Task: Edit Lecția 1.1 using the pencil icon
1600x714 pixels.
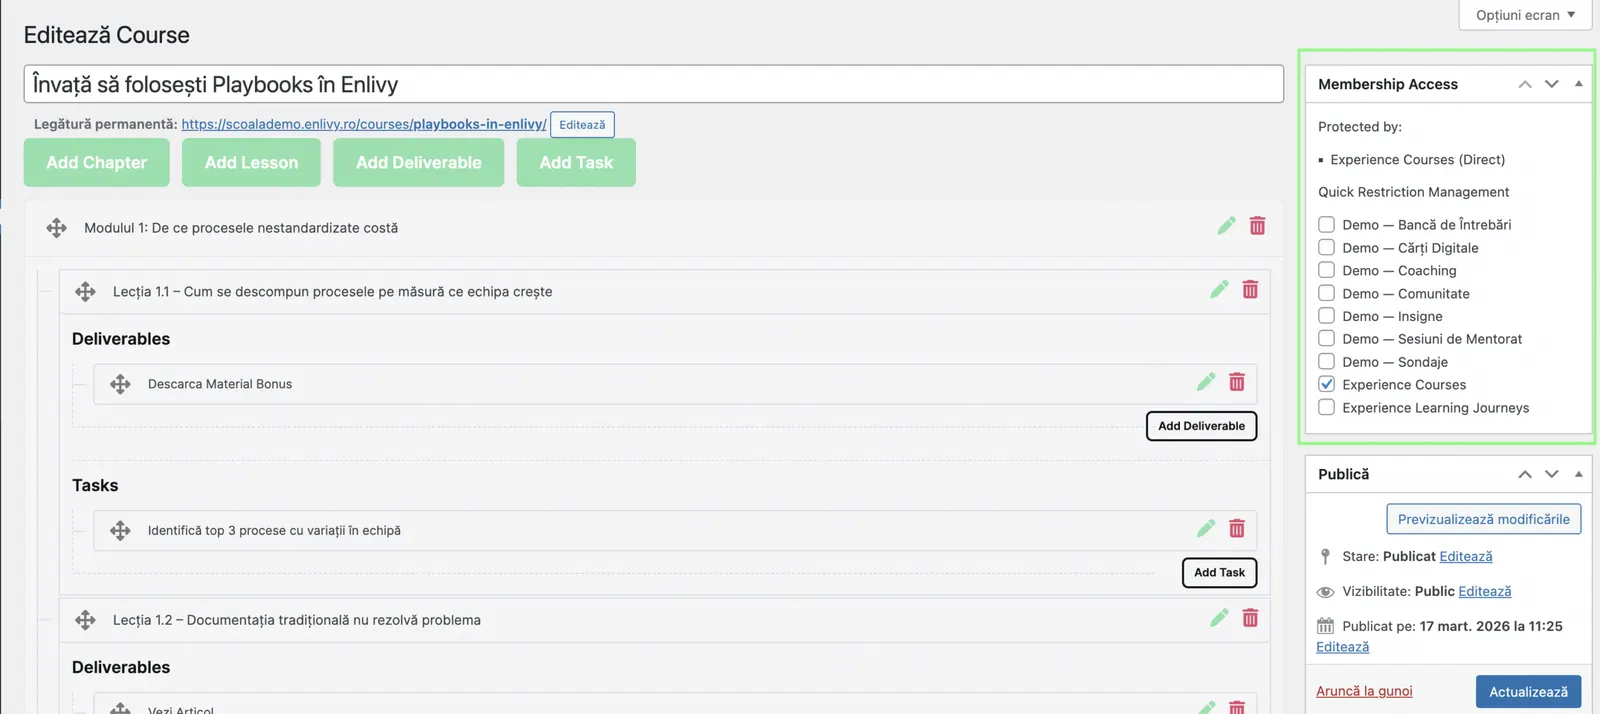Action: click(1219, 290)
